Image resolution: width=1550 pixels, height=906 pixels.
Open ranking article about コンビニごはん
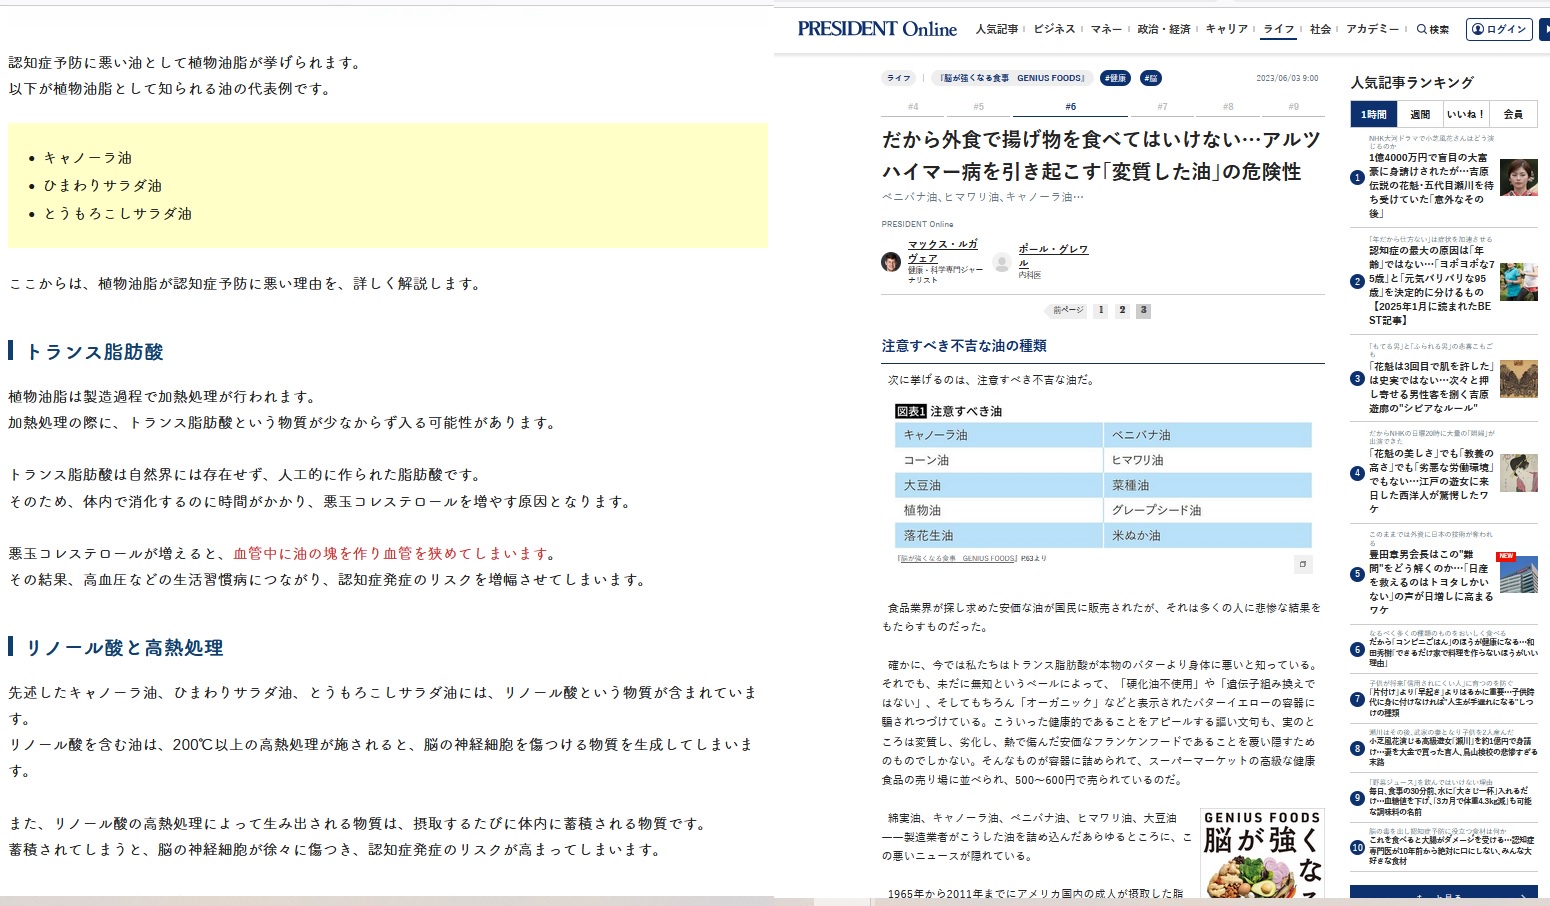click(1450, 649)
